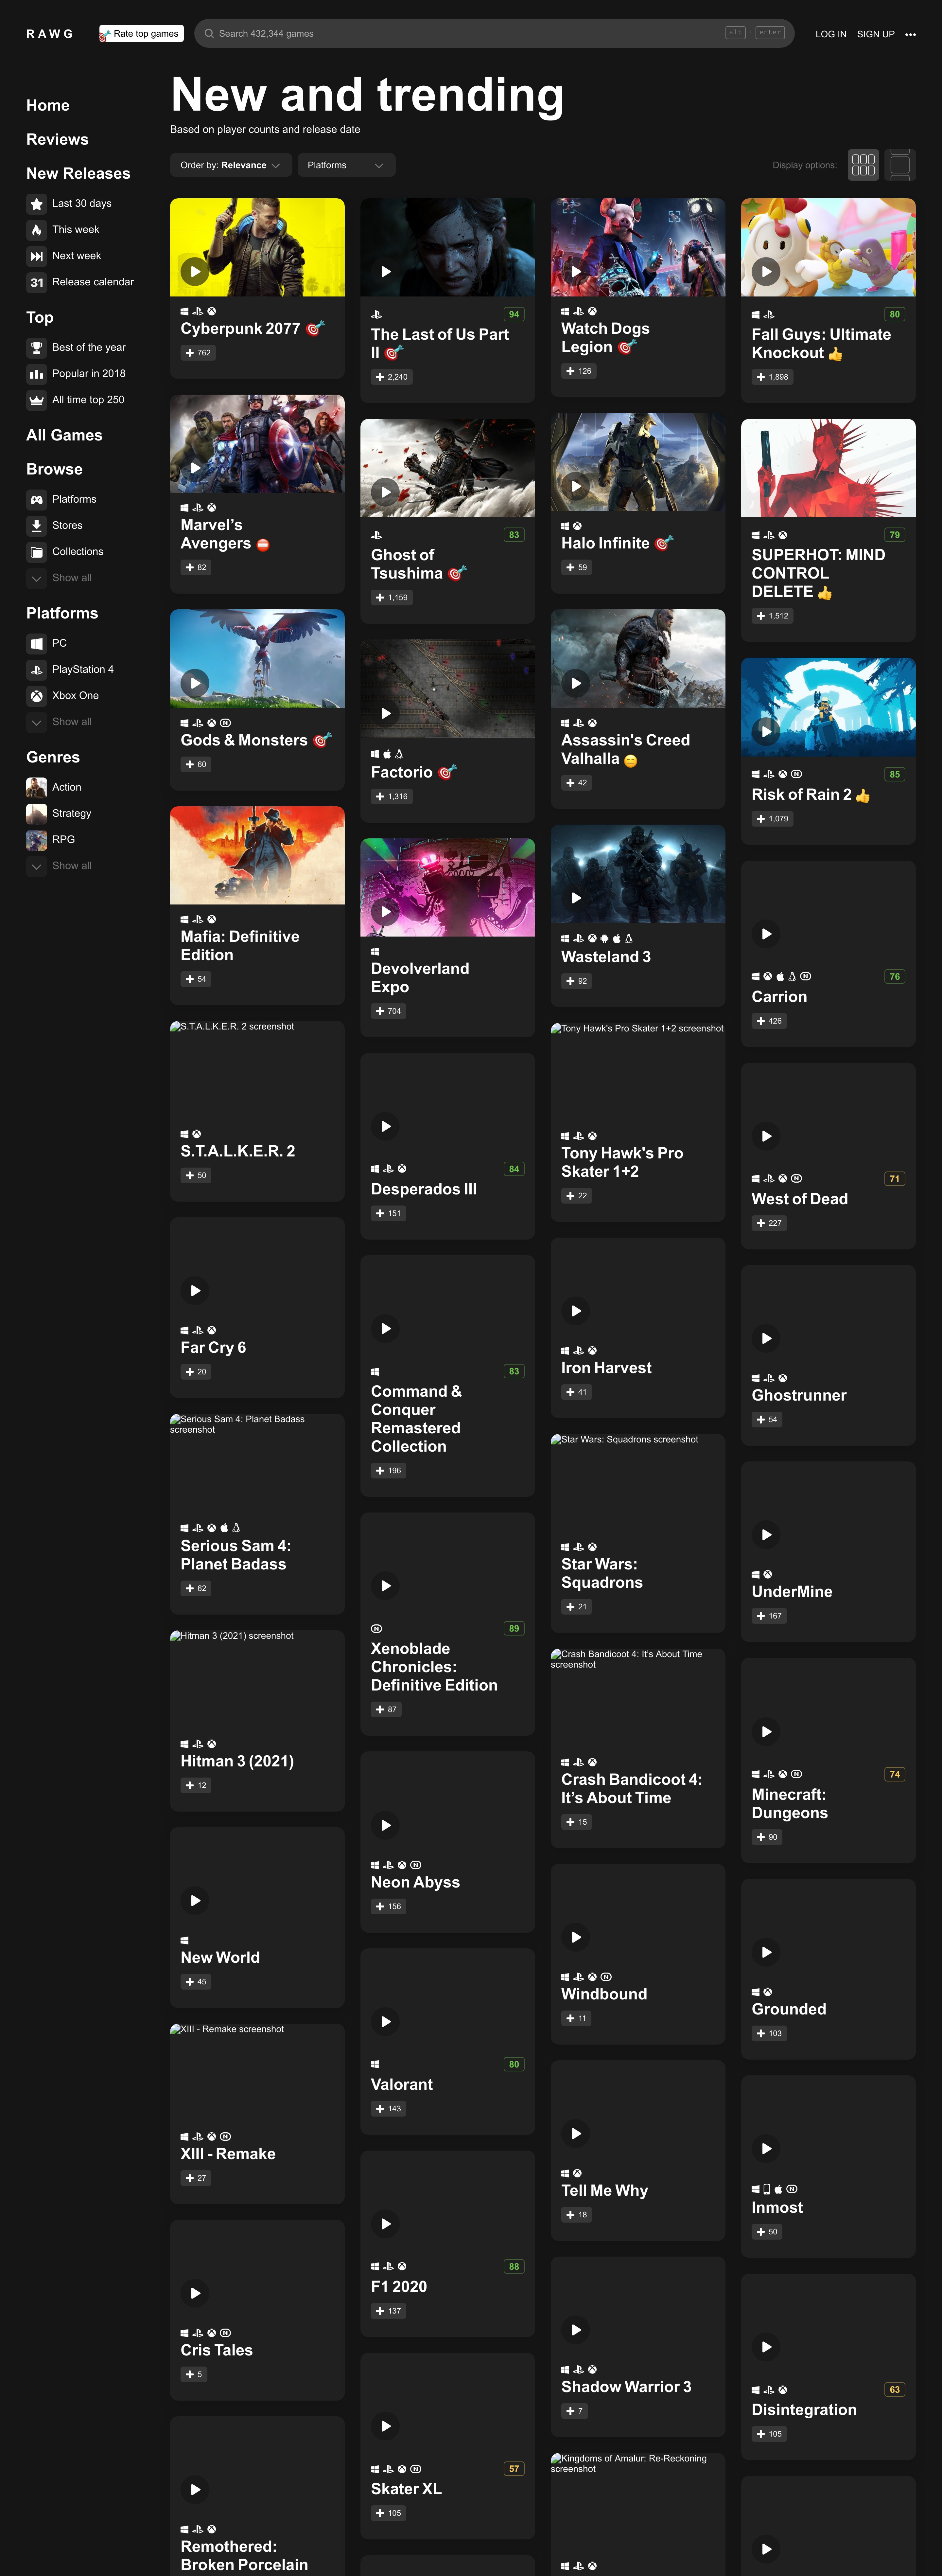Image resolution: width=942 pixels, height=2576 pixels.
Task: Play the Ghost of Tsushima video preview
Action: [x=386, y=492]
